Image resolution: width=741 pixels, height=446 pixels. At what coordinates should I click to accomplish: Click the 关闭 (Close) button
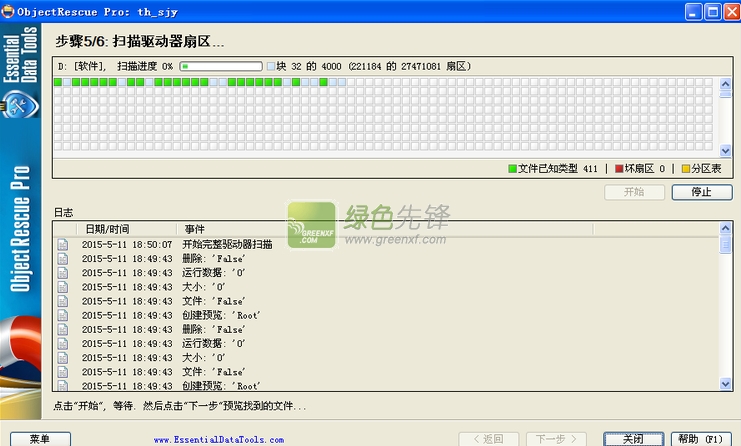[x=633, y=439]
